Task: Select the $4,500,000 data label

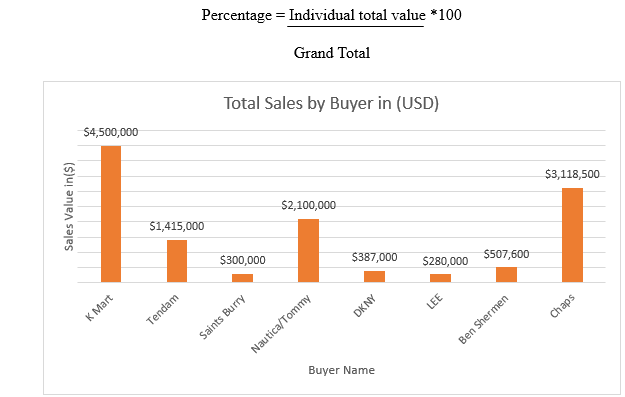Action: click(x=111, y=132)
